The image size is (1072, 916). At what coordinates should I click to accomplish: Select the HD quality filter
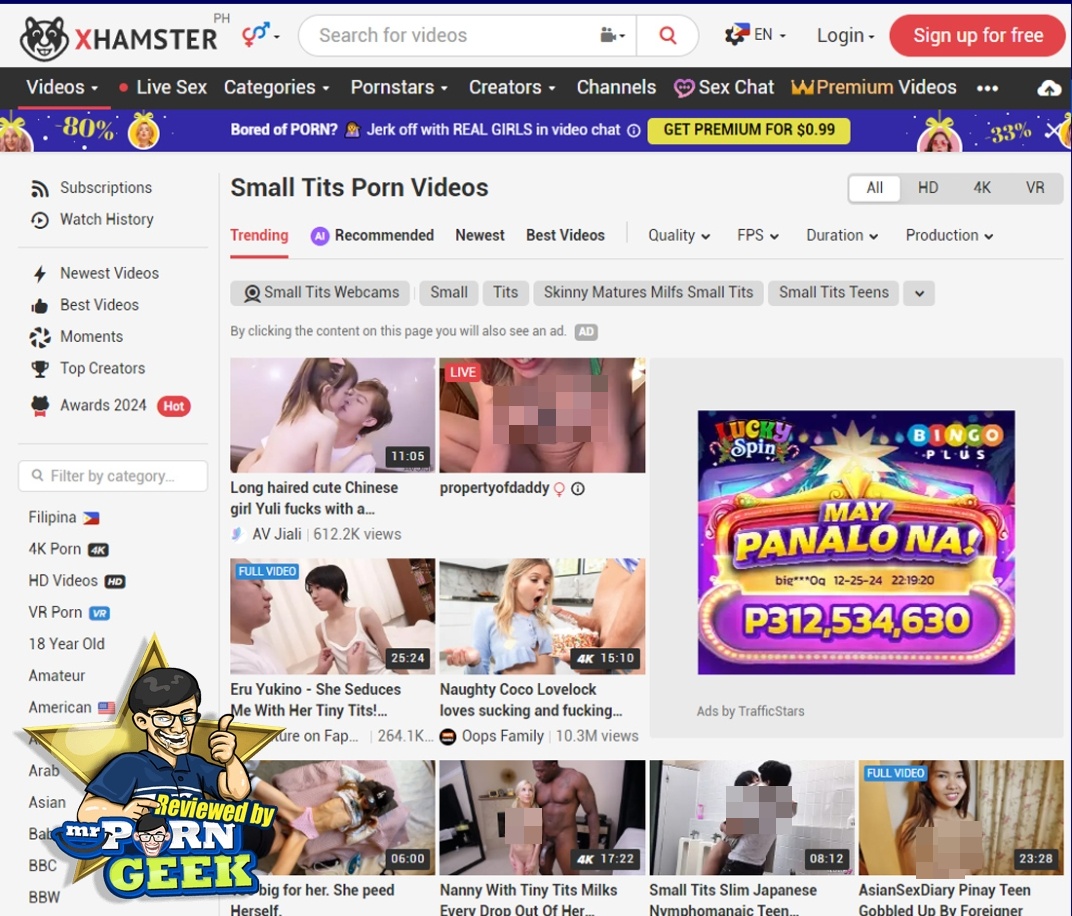tap(928, 188)
